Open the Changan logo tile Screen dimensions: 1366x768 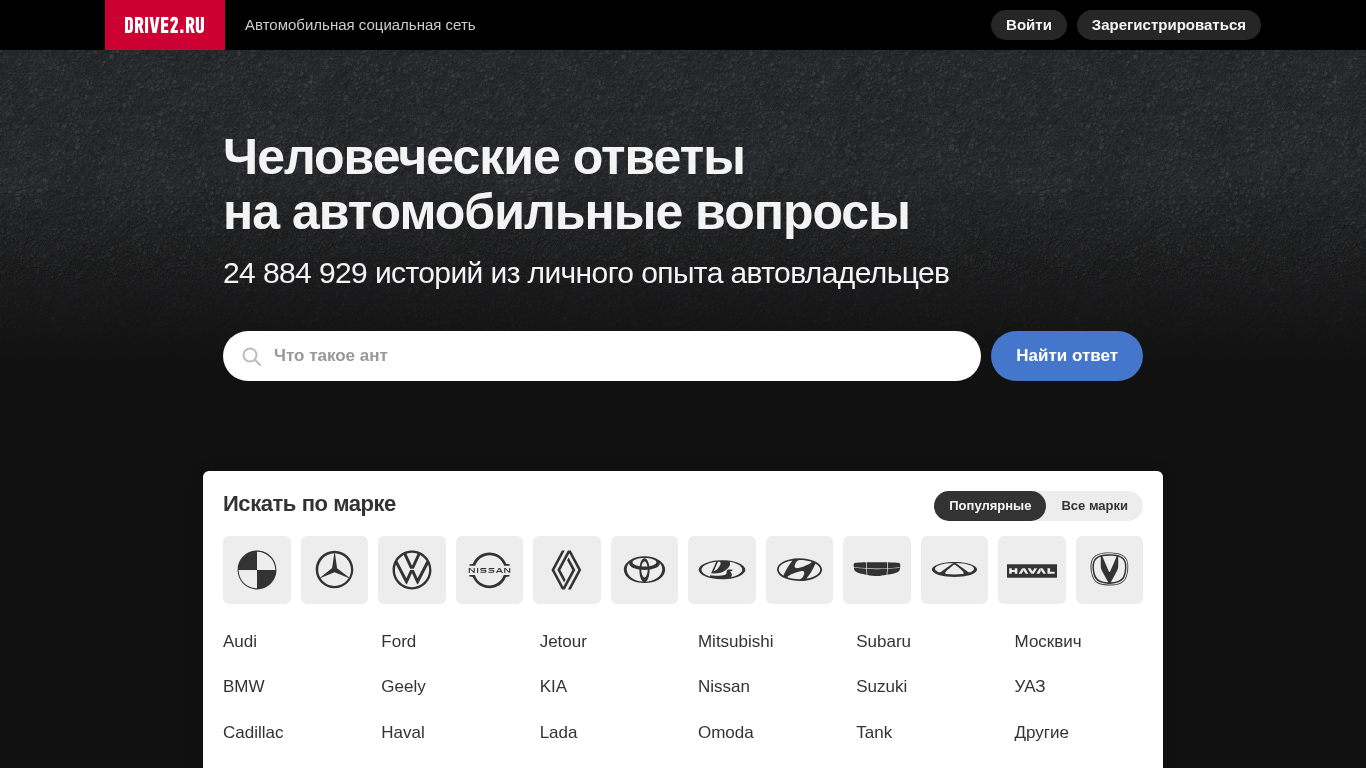(x=1109, y=570)
